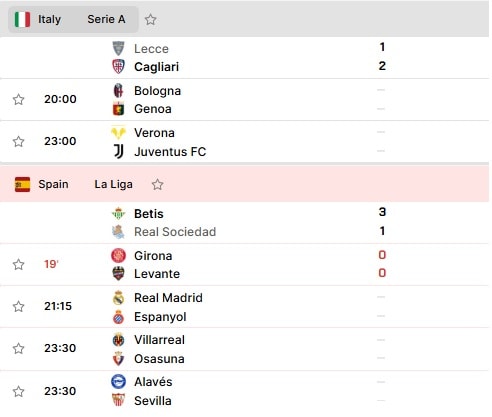The width and height of the screenshot is (492, 417).
Task: Star the Verona vs Juventus match
Action: pos(19,141)
